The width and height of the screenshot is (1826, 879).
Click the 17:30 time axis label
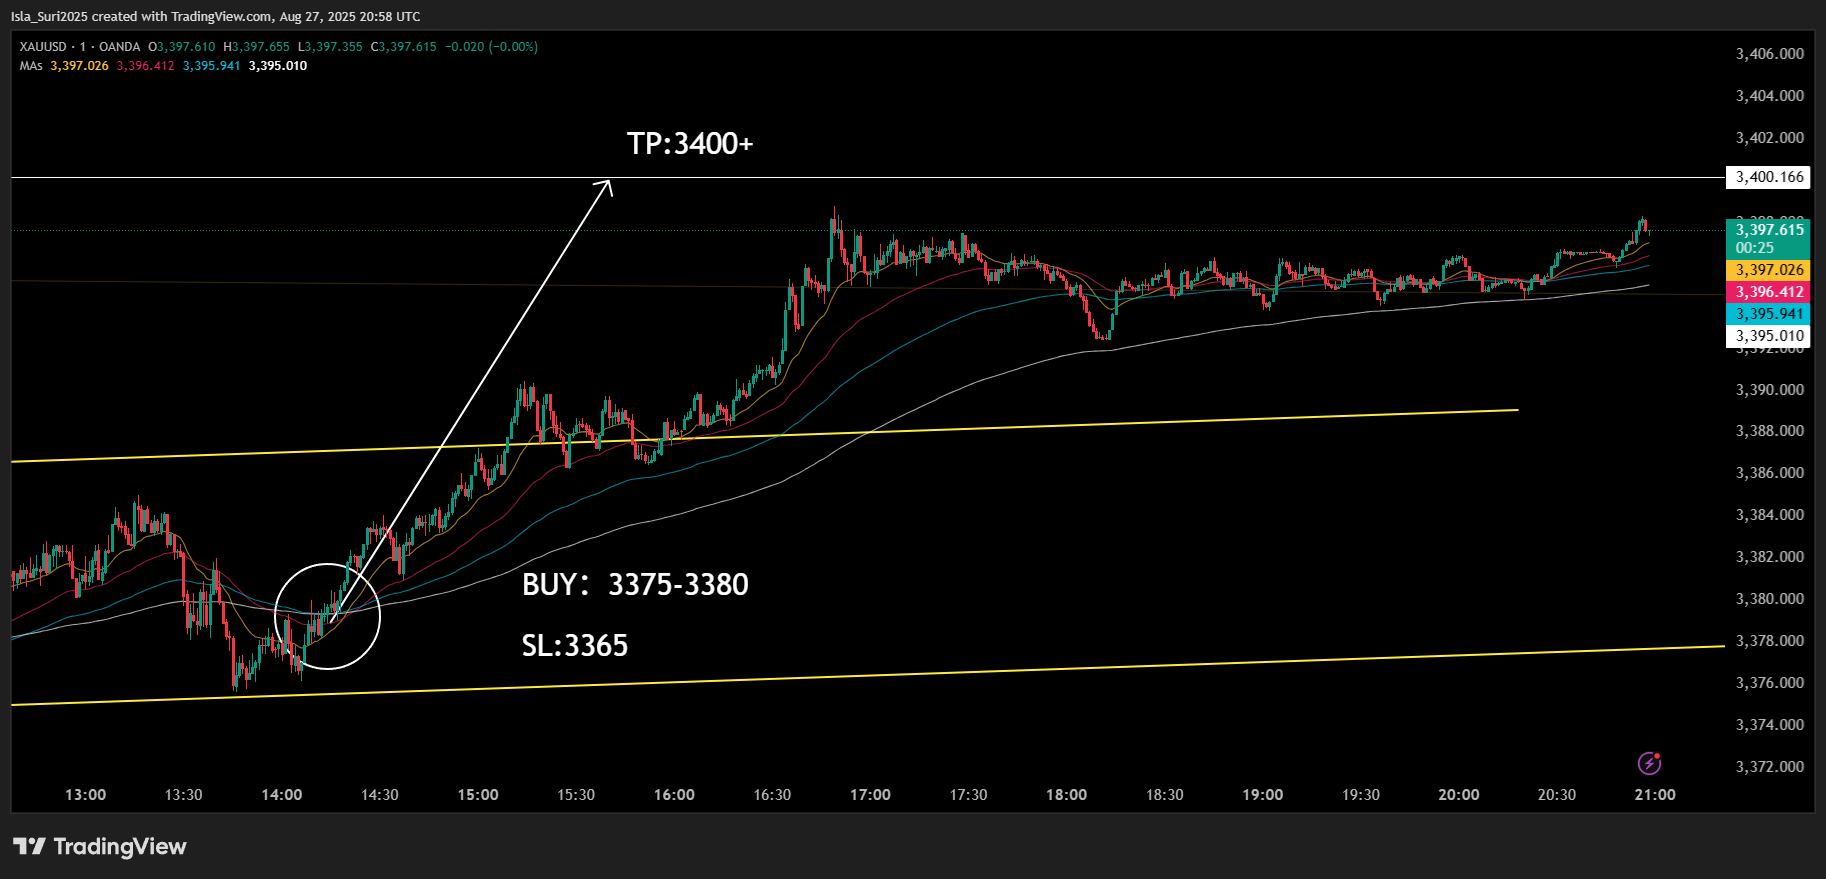[968, 795]
